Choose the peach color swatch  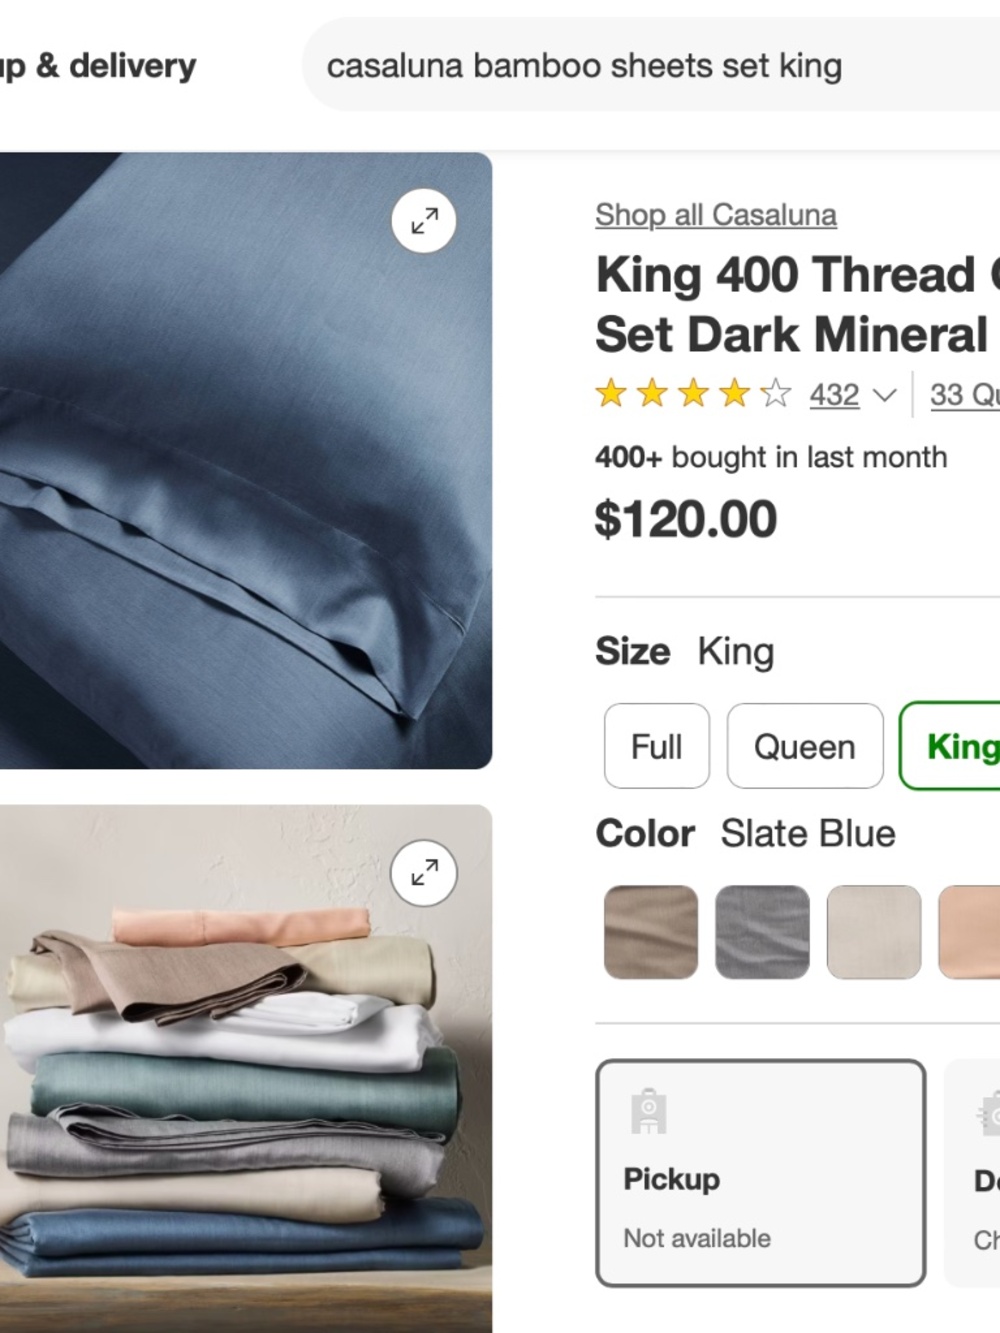pyautogui.click(x=970, y=932)
